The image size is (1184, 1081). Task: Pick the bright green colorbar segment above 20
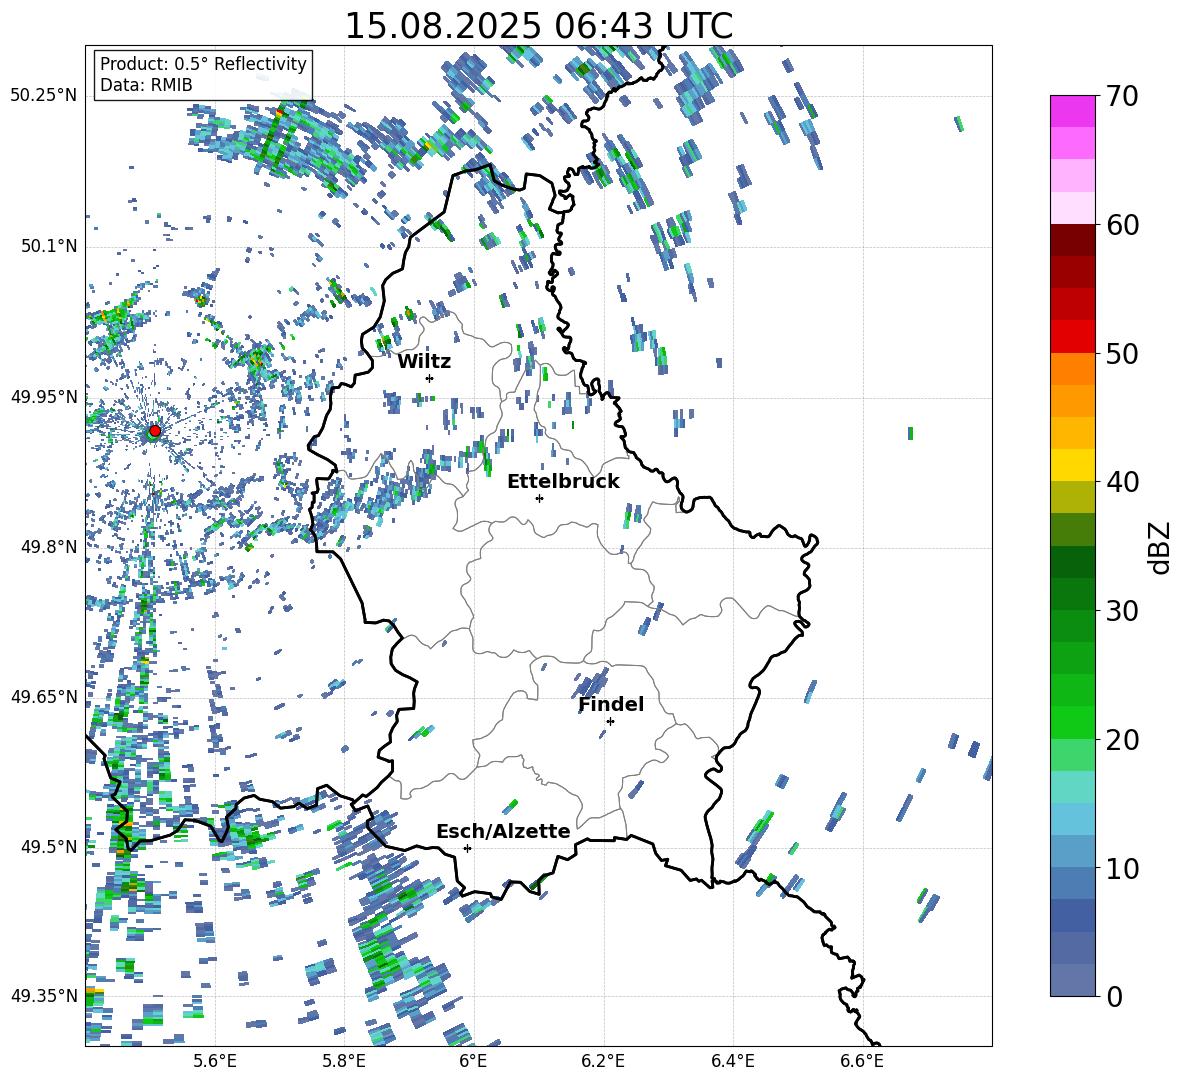tap(1072, 722)
